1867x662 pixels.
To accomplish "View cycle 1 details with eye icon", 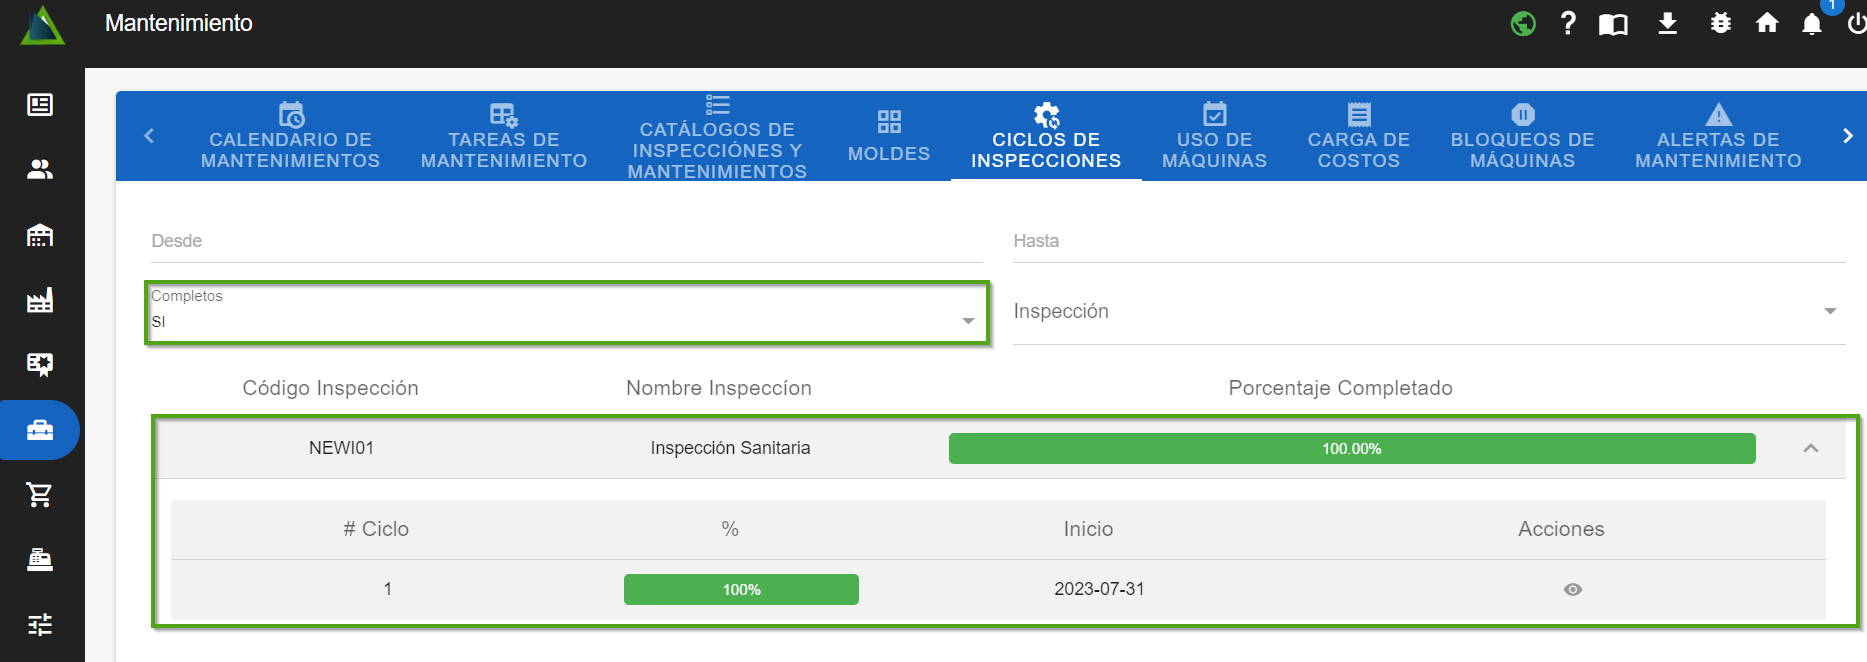I will click(x=1572, y=590).
